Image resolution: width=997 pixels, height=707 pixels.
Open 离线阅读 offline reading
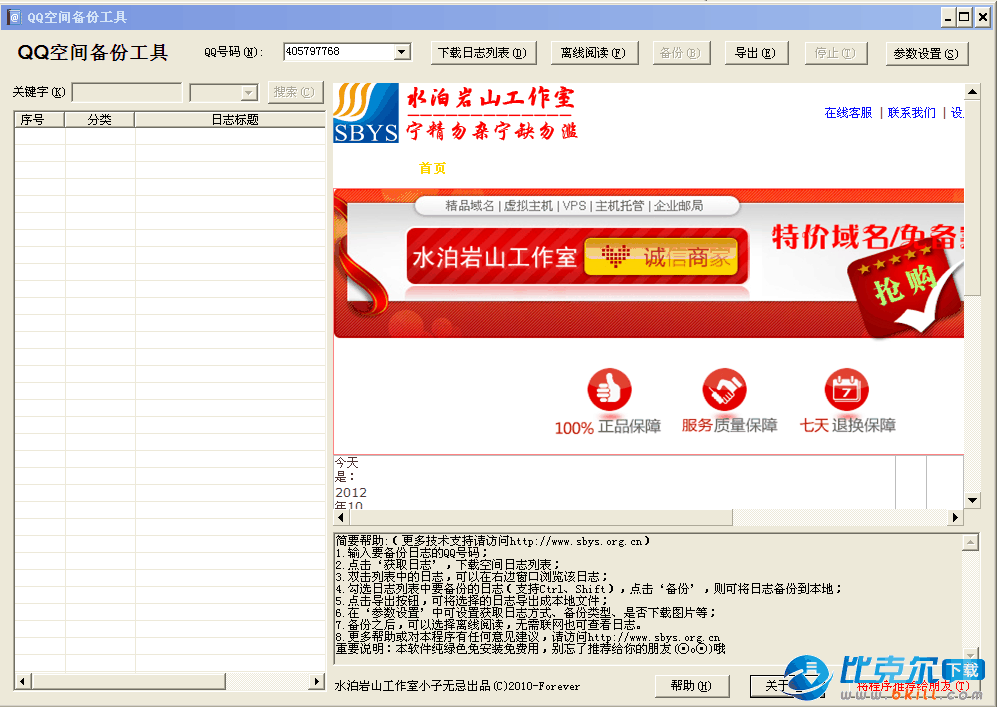[x=594, y=53]
